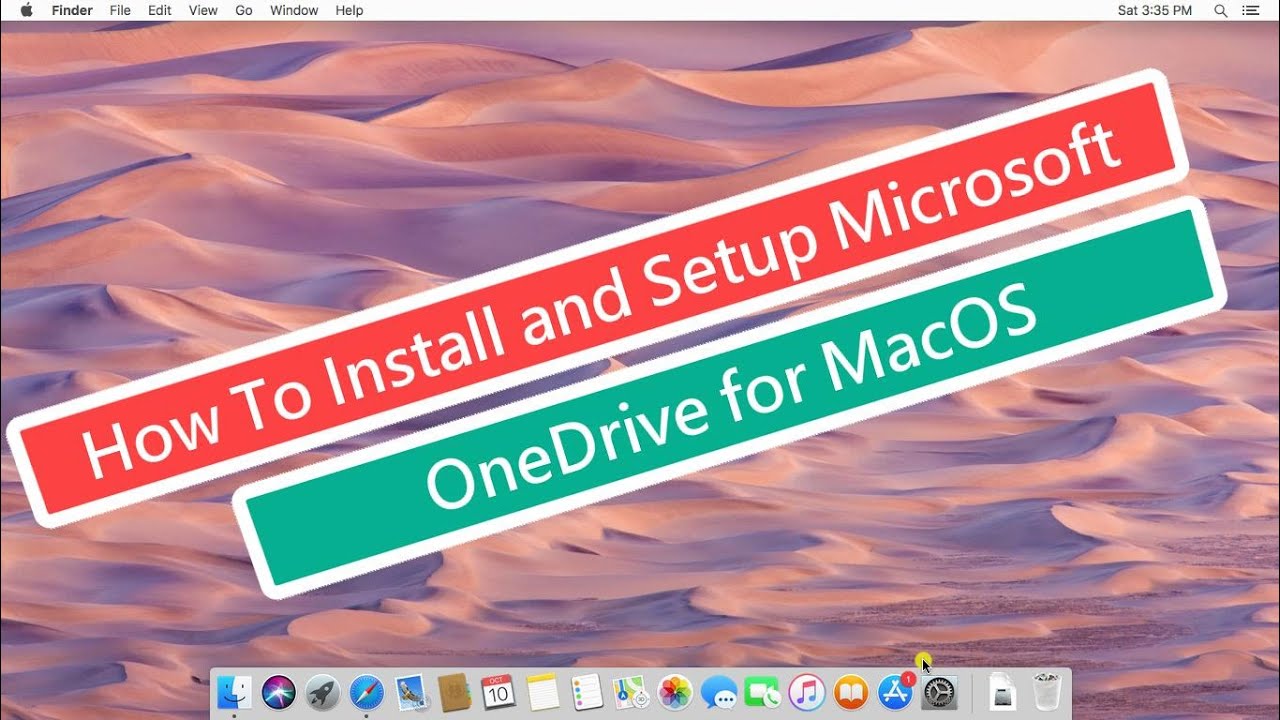Image resolution: width=1280 pixels, height=720 pixels.
Task: Open Messages blue speech bubble icon
Action: tap(719, 692)
